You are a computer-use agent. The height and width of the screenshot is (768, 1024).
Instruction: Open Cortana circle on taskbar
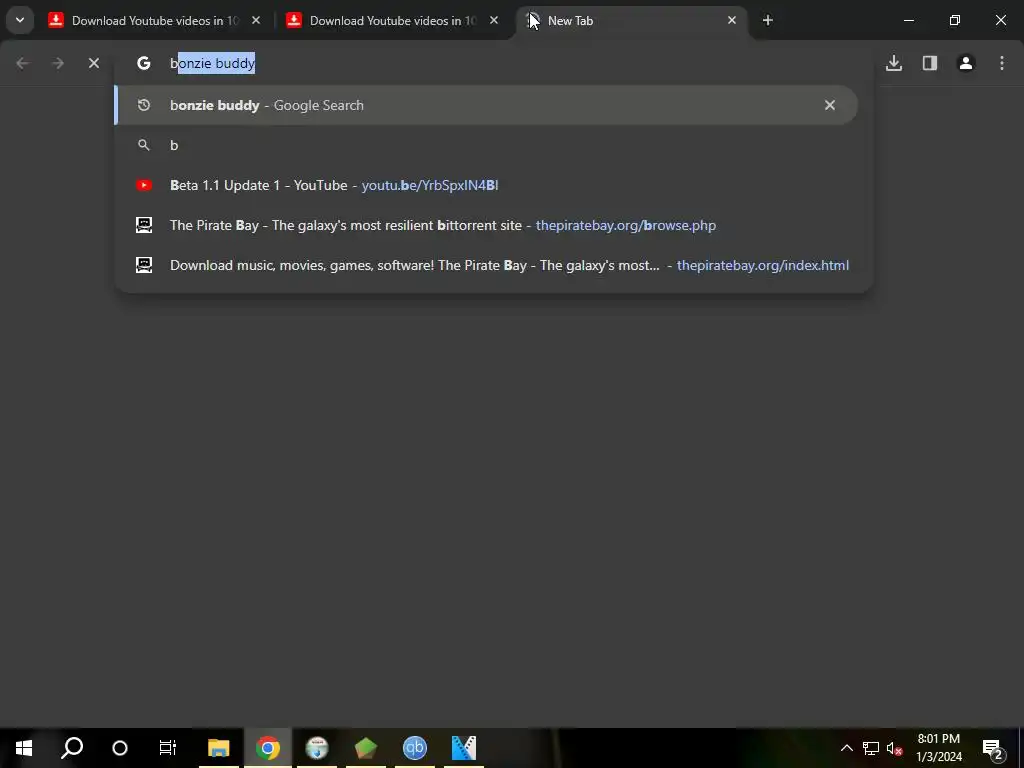point(120,748)
